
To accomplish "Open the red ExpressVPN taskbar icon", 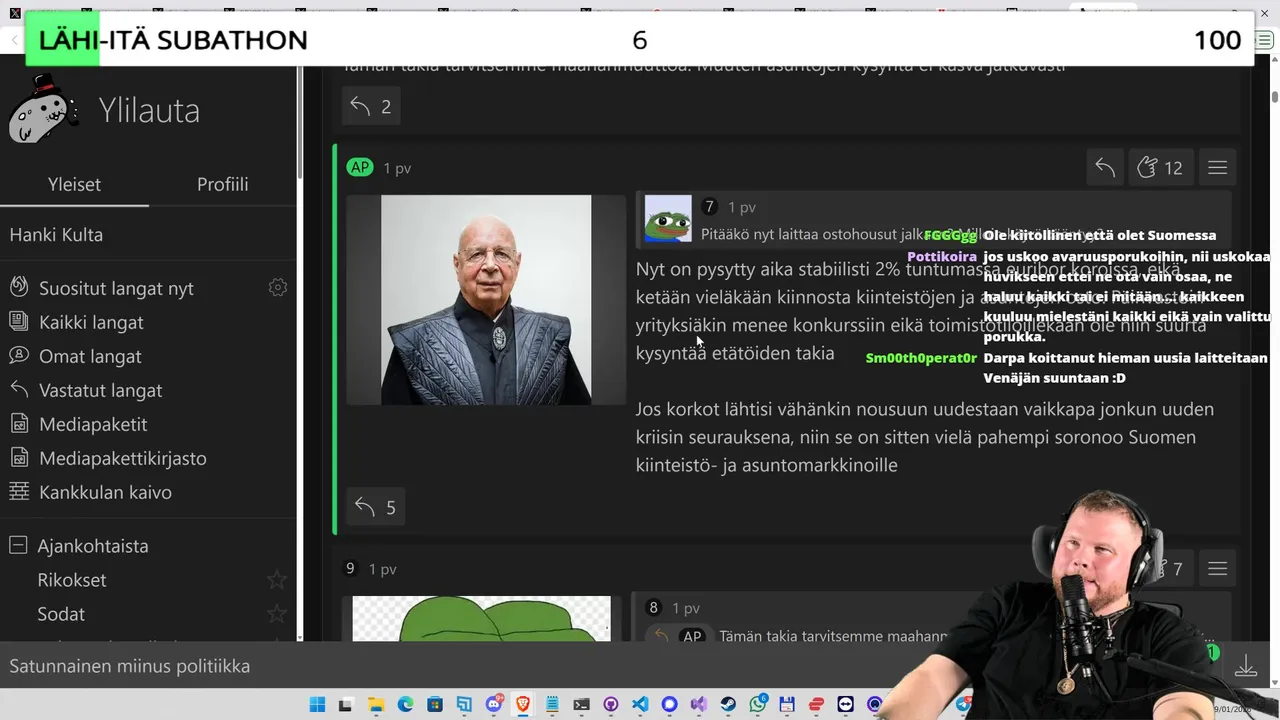I will pyautogui.click(x=816, y=705).
